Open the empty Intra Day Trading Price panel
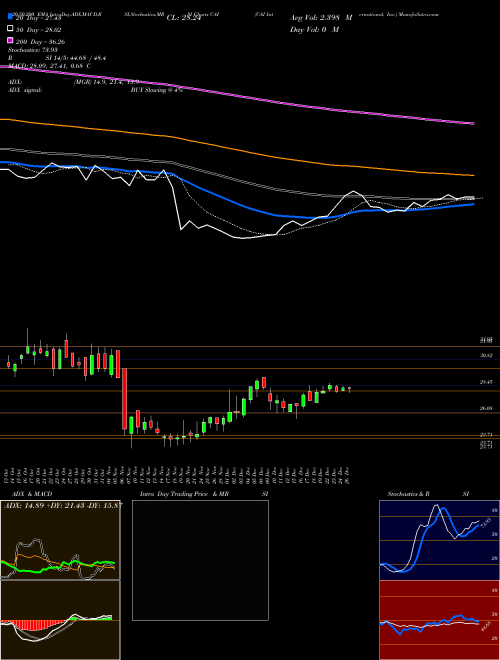The width and height of the screenshot is (500, 660). point(200,560)
